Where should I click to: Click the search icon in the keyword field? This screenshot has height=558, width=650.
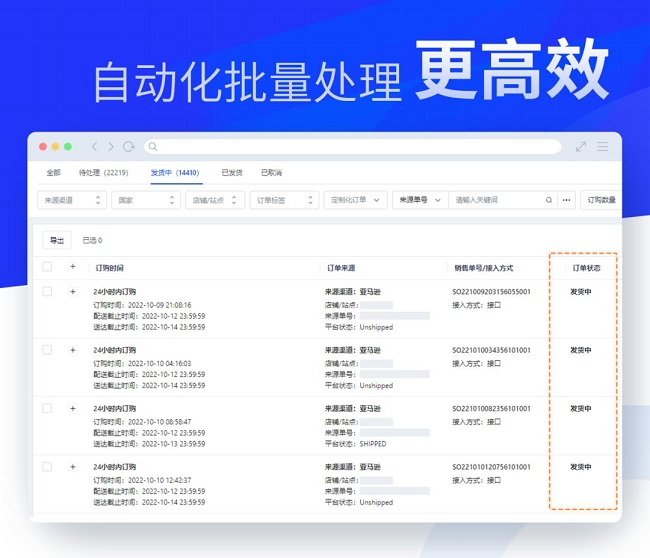[x=549, y=200]
